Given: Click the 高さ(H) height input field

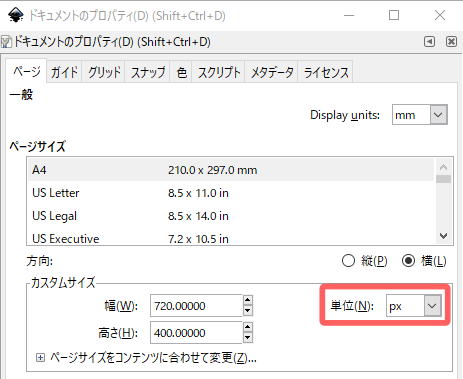Looking at the screenshot, I should point(196,333).
